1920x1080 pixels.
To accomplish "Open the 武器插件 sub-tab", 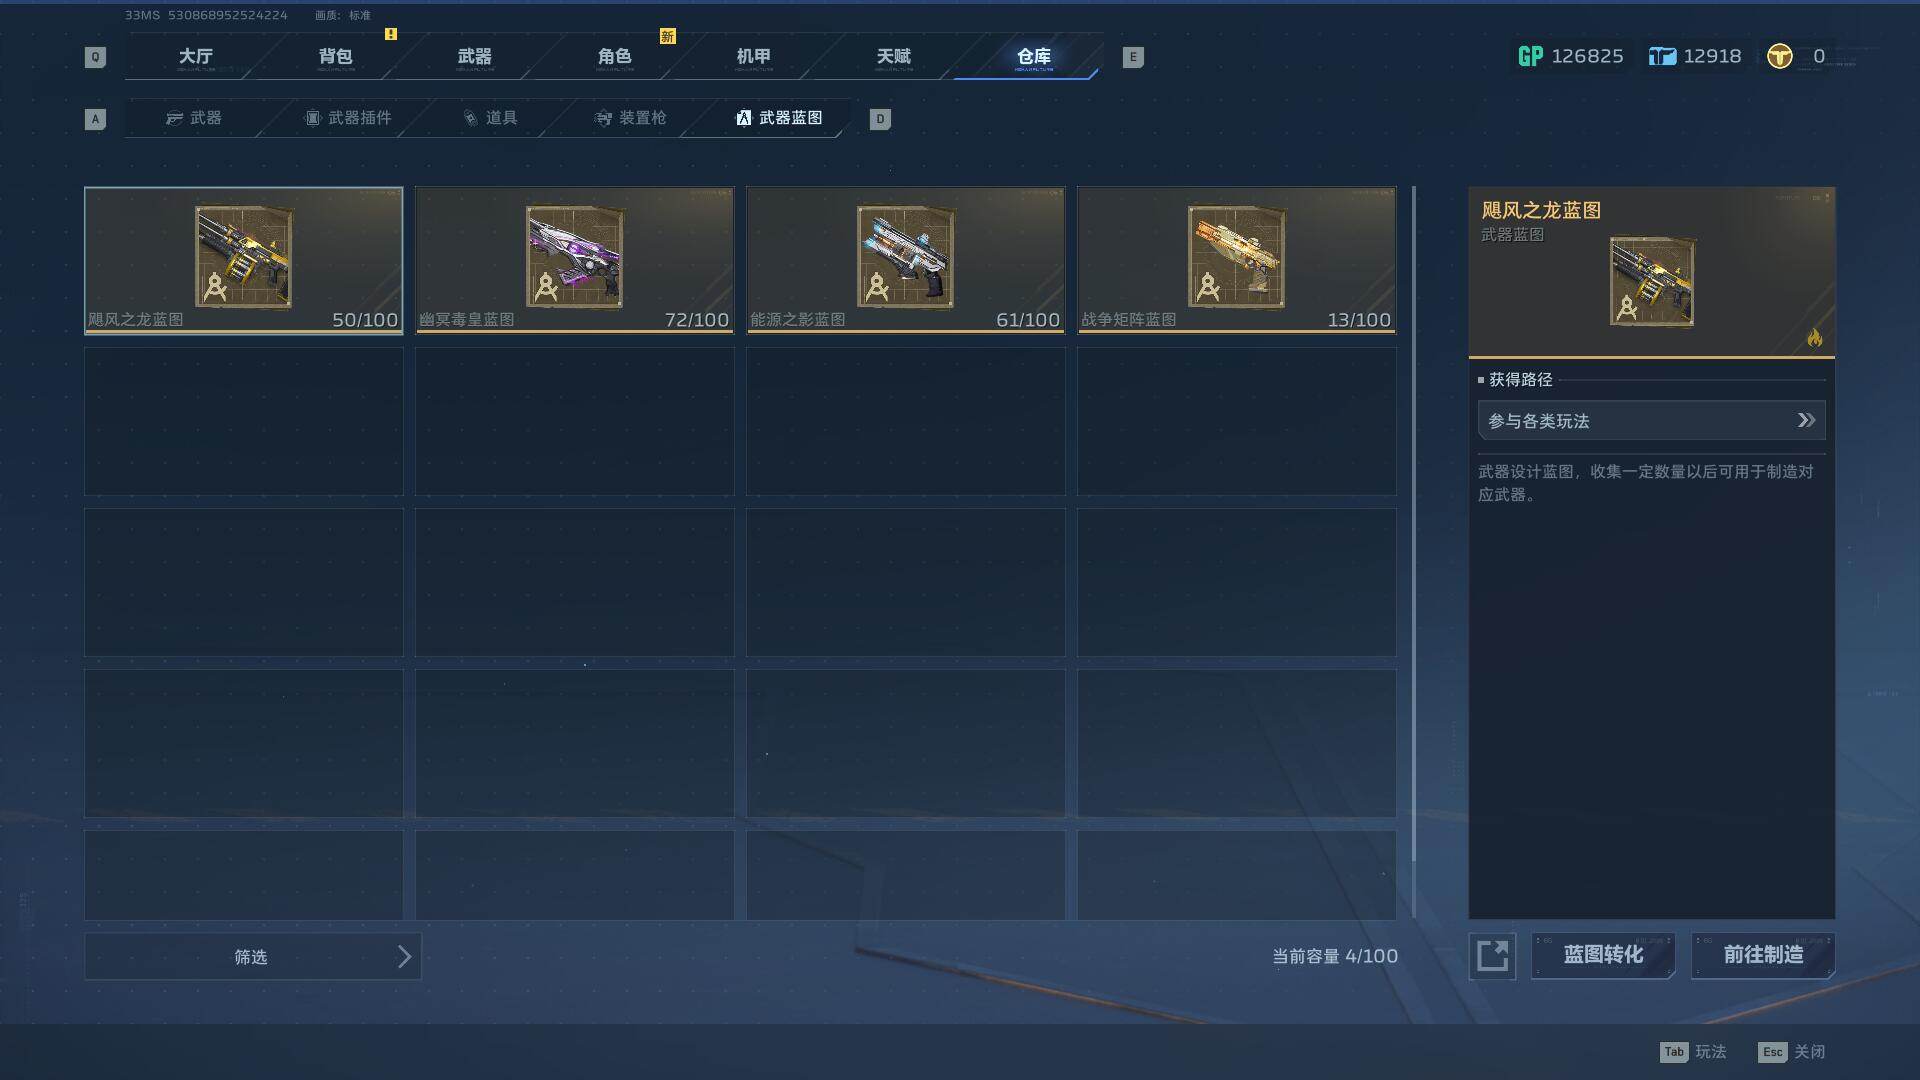I will [349, 118].
